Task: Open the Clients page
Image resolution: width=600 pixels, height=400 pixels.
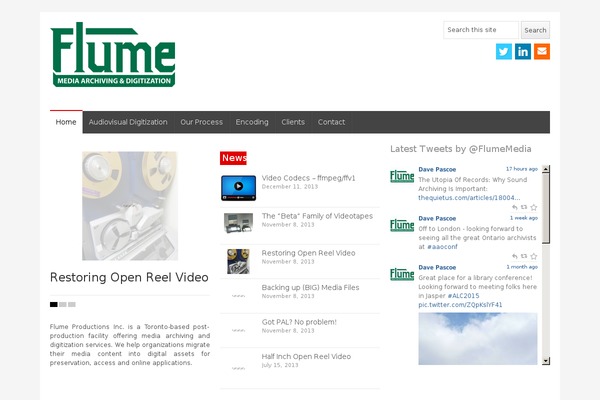Action: (x=293, y=122)
